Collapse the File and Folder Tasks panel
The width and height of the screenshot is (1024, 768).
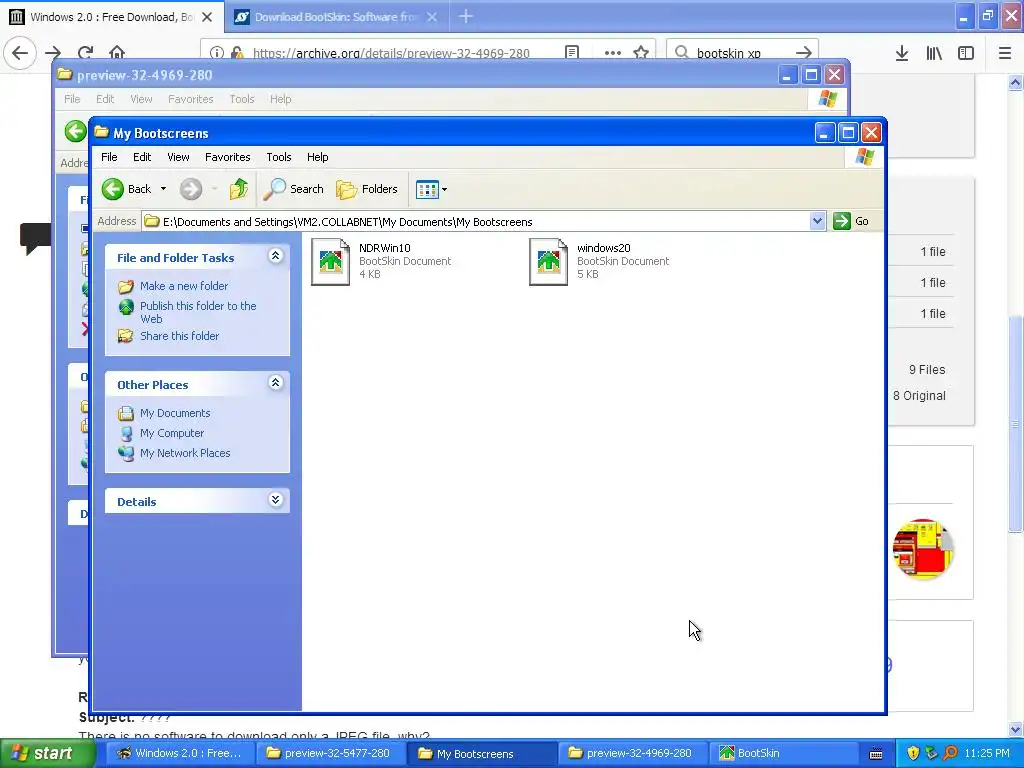276,256
